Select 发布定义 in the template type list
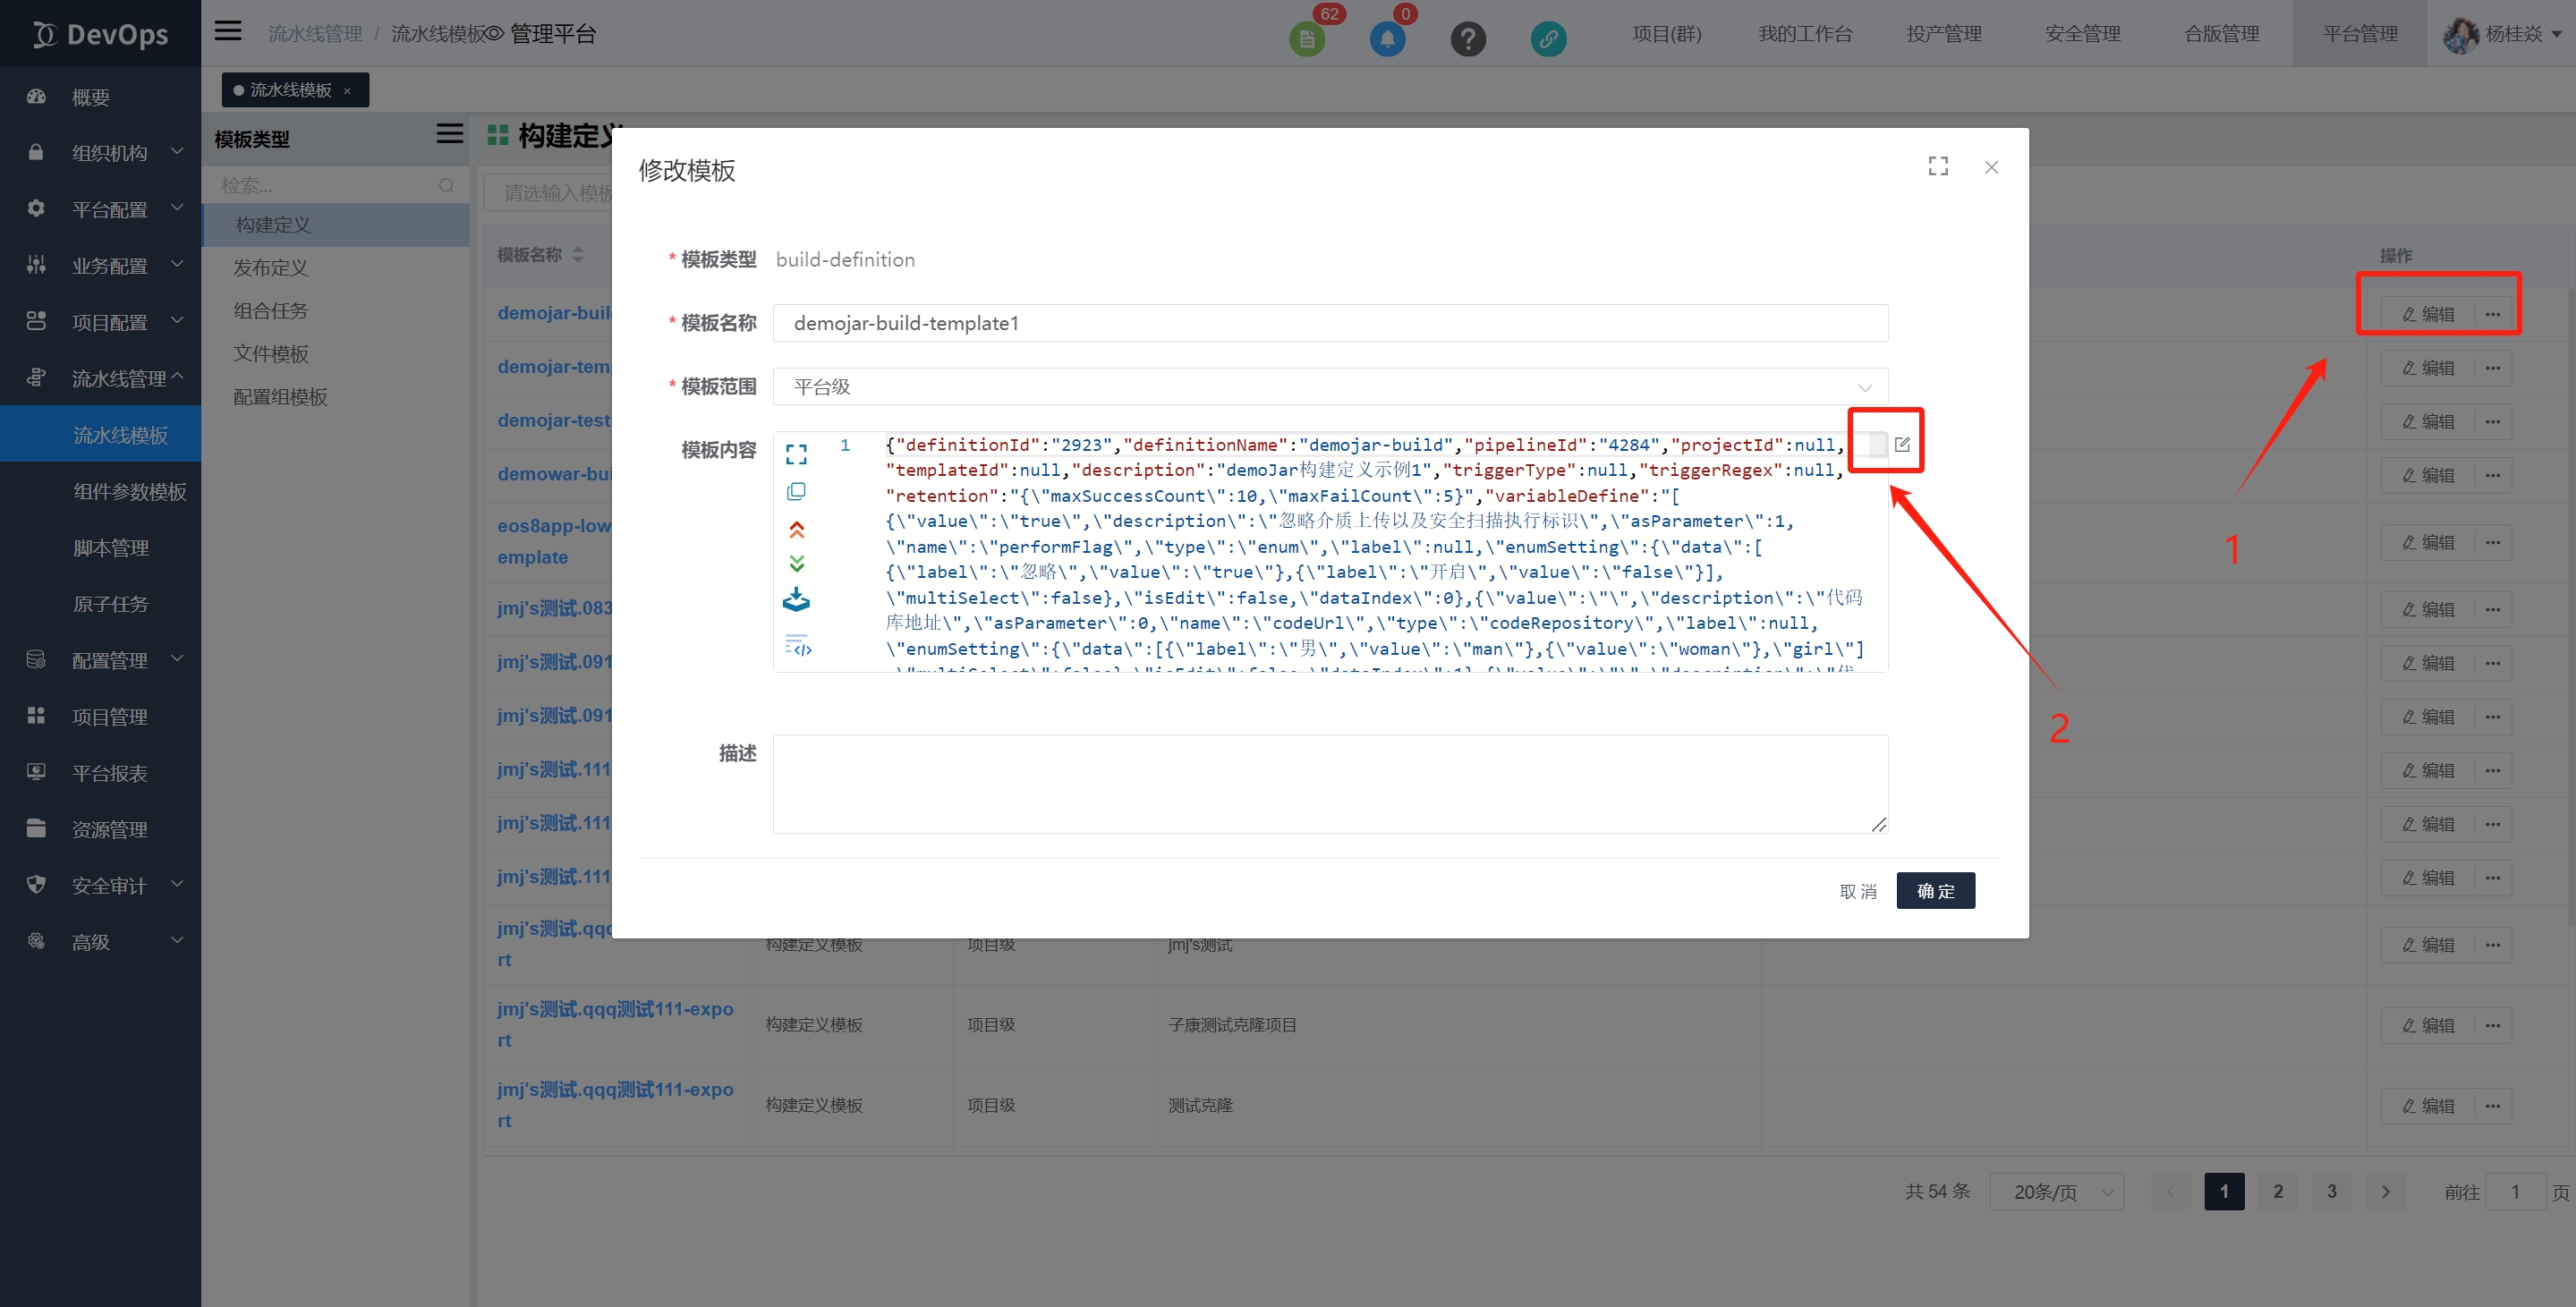This screenshot has height=1307, width=2576. (x=270, y=268)
